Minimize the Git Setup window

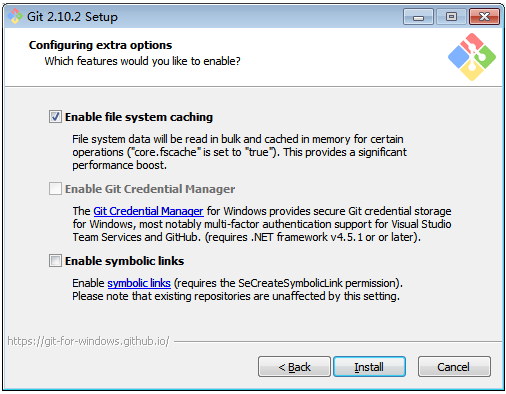tap(418, 17)
